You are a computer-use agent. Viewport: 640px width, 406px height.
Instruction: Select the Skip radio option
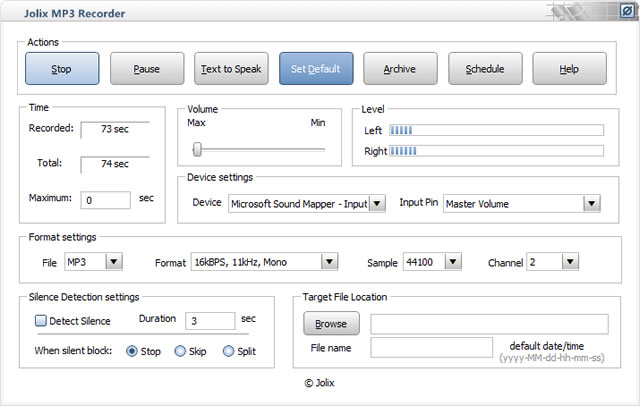point(180,351)
